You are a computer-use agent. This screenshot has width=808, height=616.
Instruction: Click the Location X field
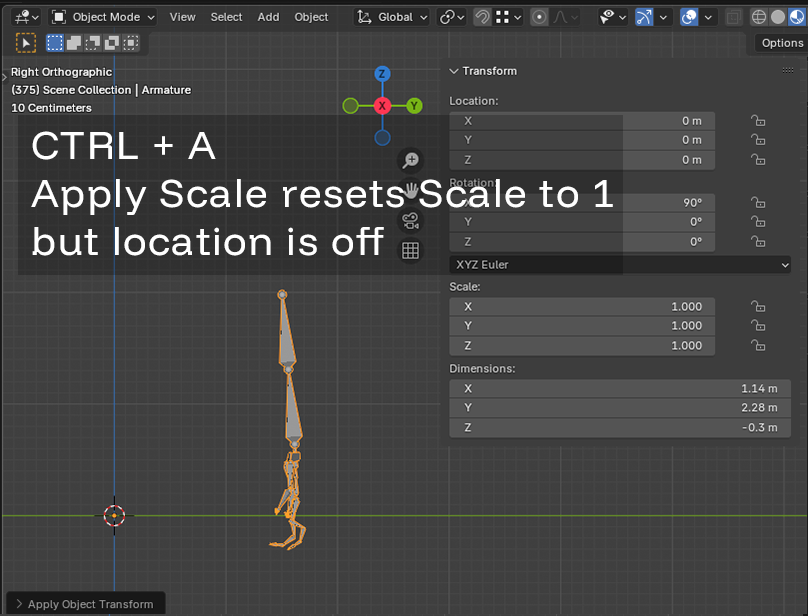(582, 121)
